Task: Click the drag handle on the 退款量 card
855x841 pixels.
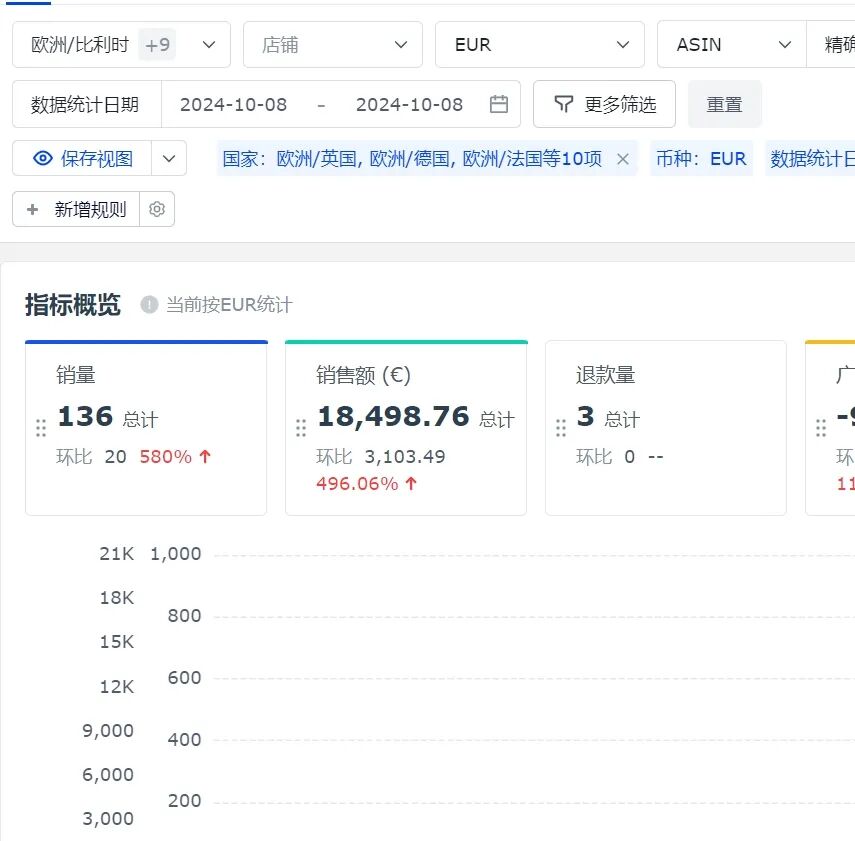Action: click(x=561, y=426)
